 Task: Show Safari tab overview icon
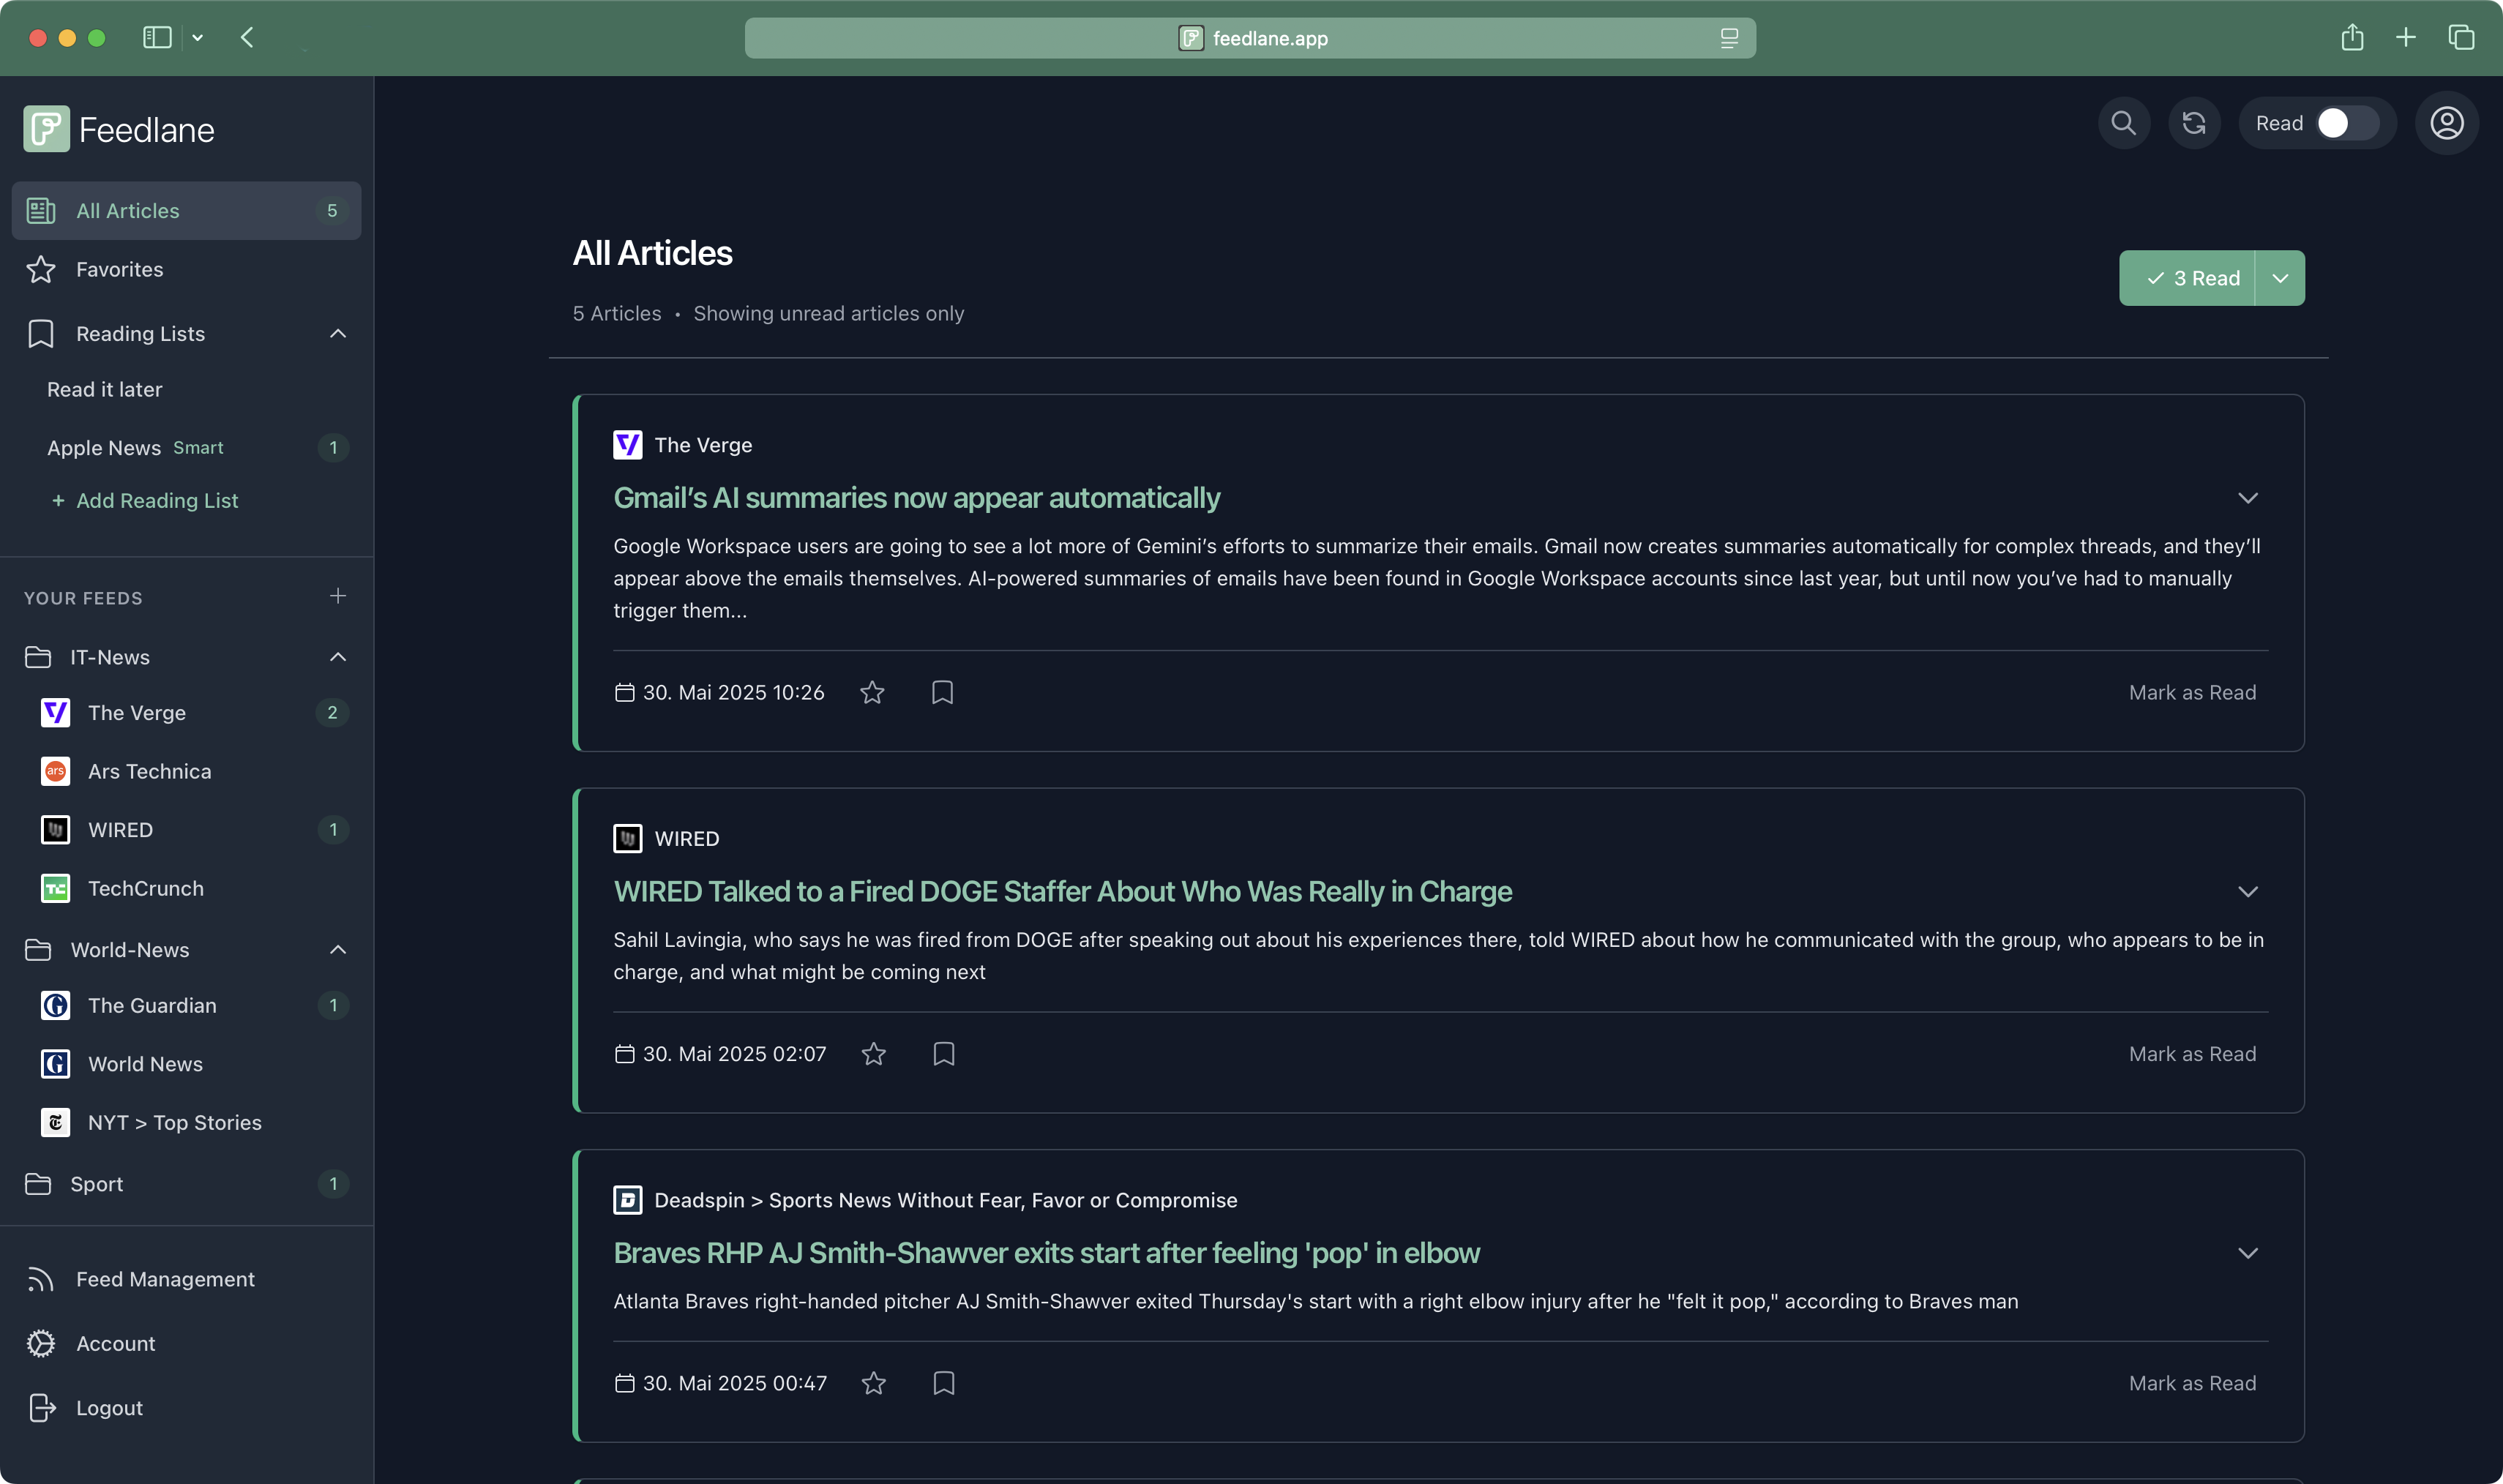click(2461, 38)
